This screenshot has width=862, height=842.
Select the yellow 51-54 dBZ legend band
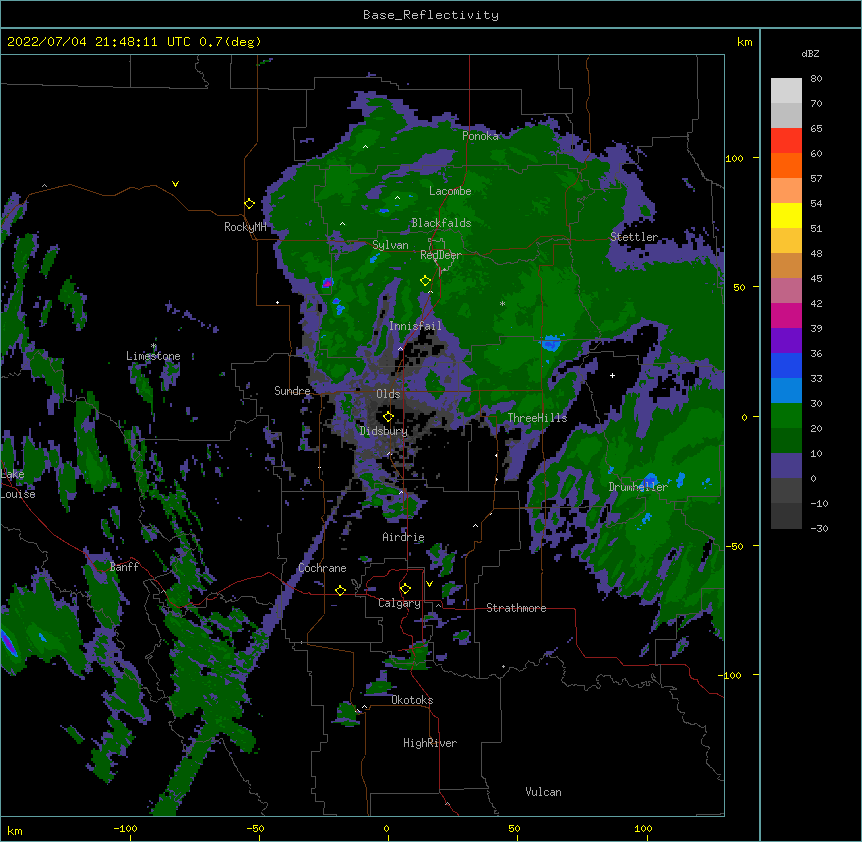(x=786, y=215)
